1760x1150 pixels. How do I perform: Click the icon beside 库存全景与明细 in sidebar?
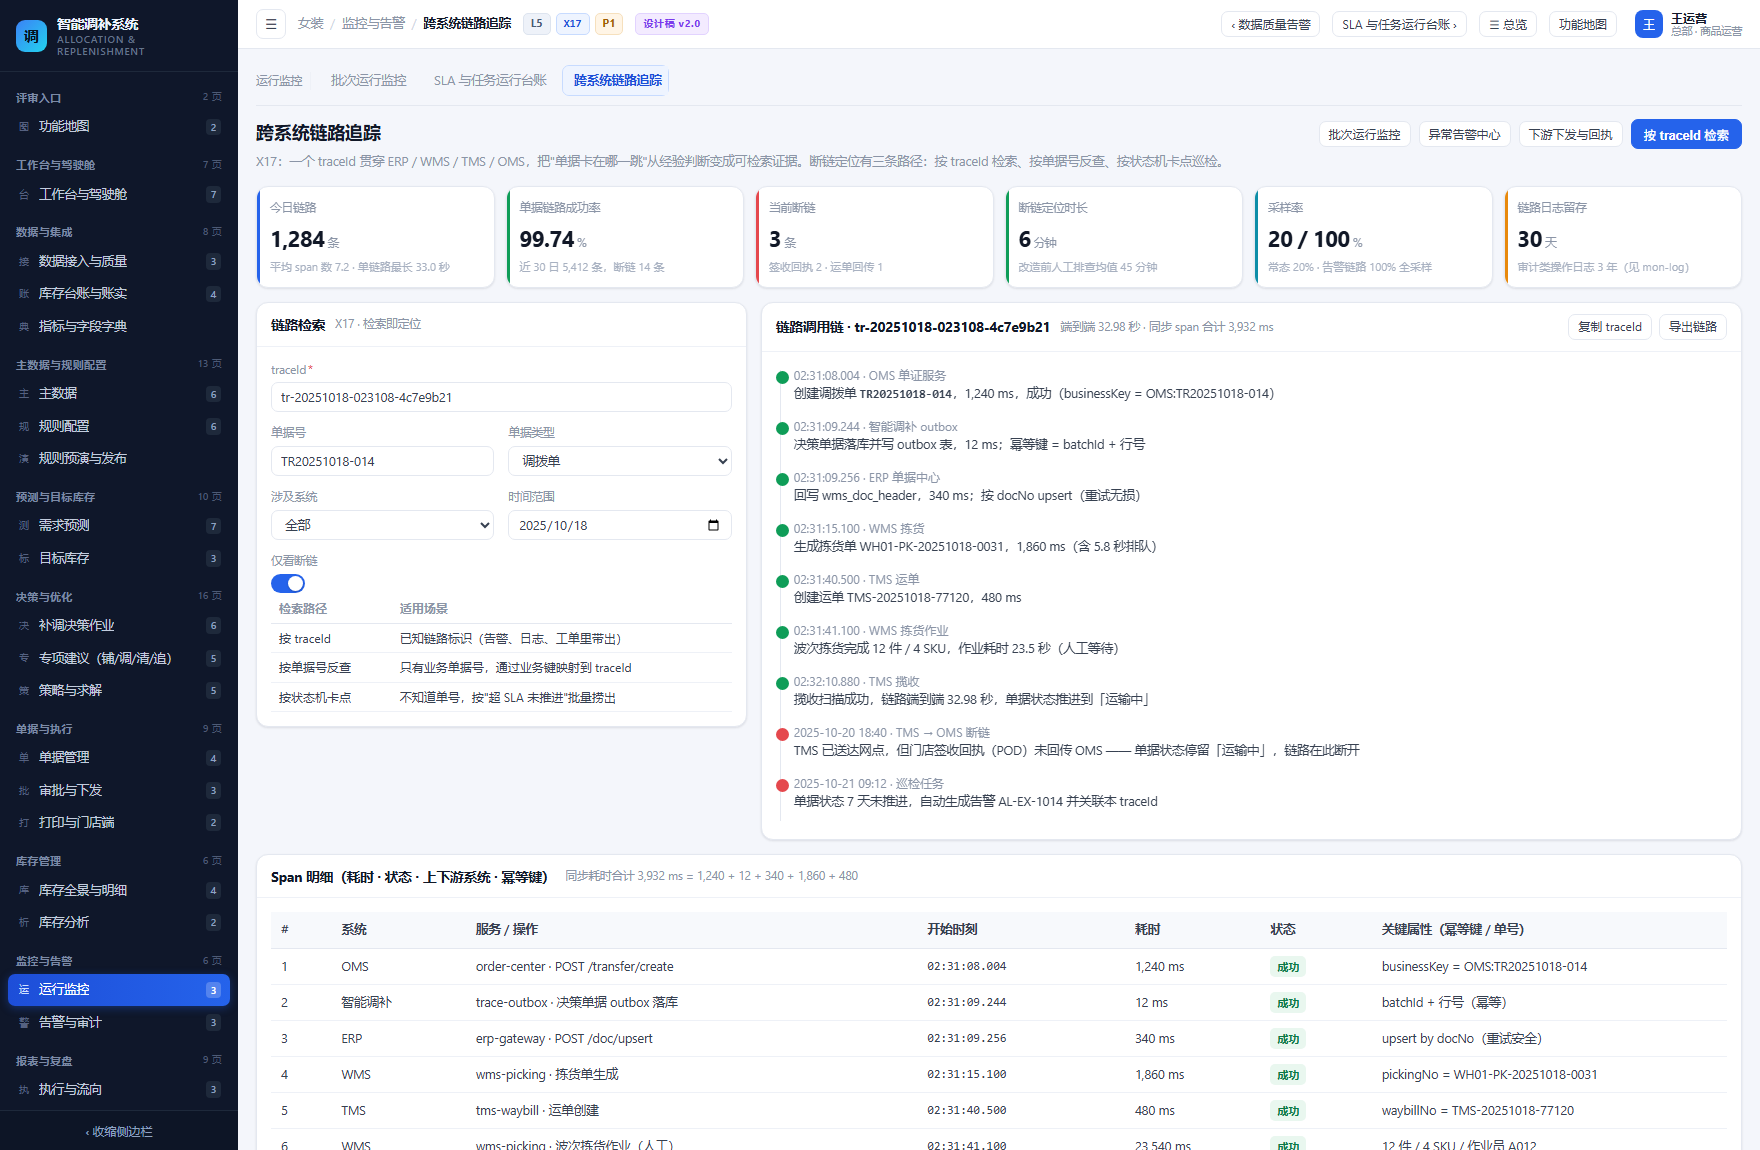24,890
